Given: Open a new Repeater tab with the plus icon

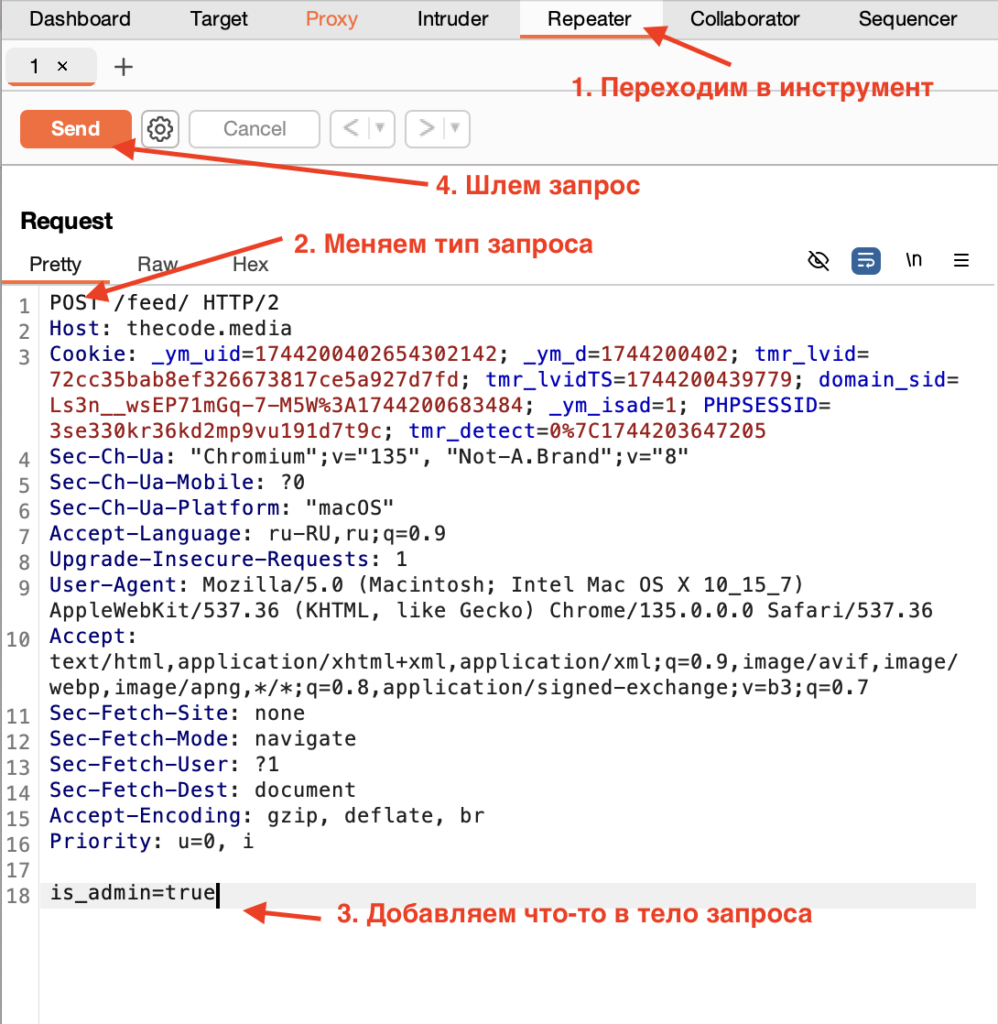Looking at the screenshot, I should [123, 67].
